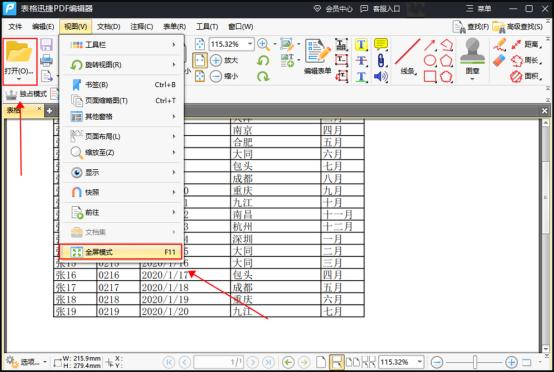The image size is (554, 372).
Task: Select the eraser tool
Action: pos(500,60)
